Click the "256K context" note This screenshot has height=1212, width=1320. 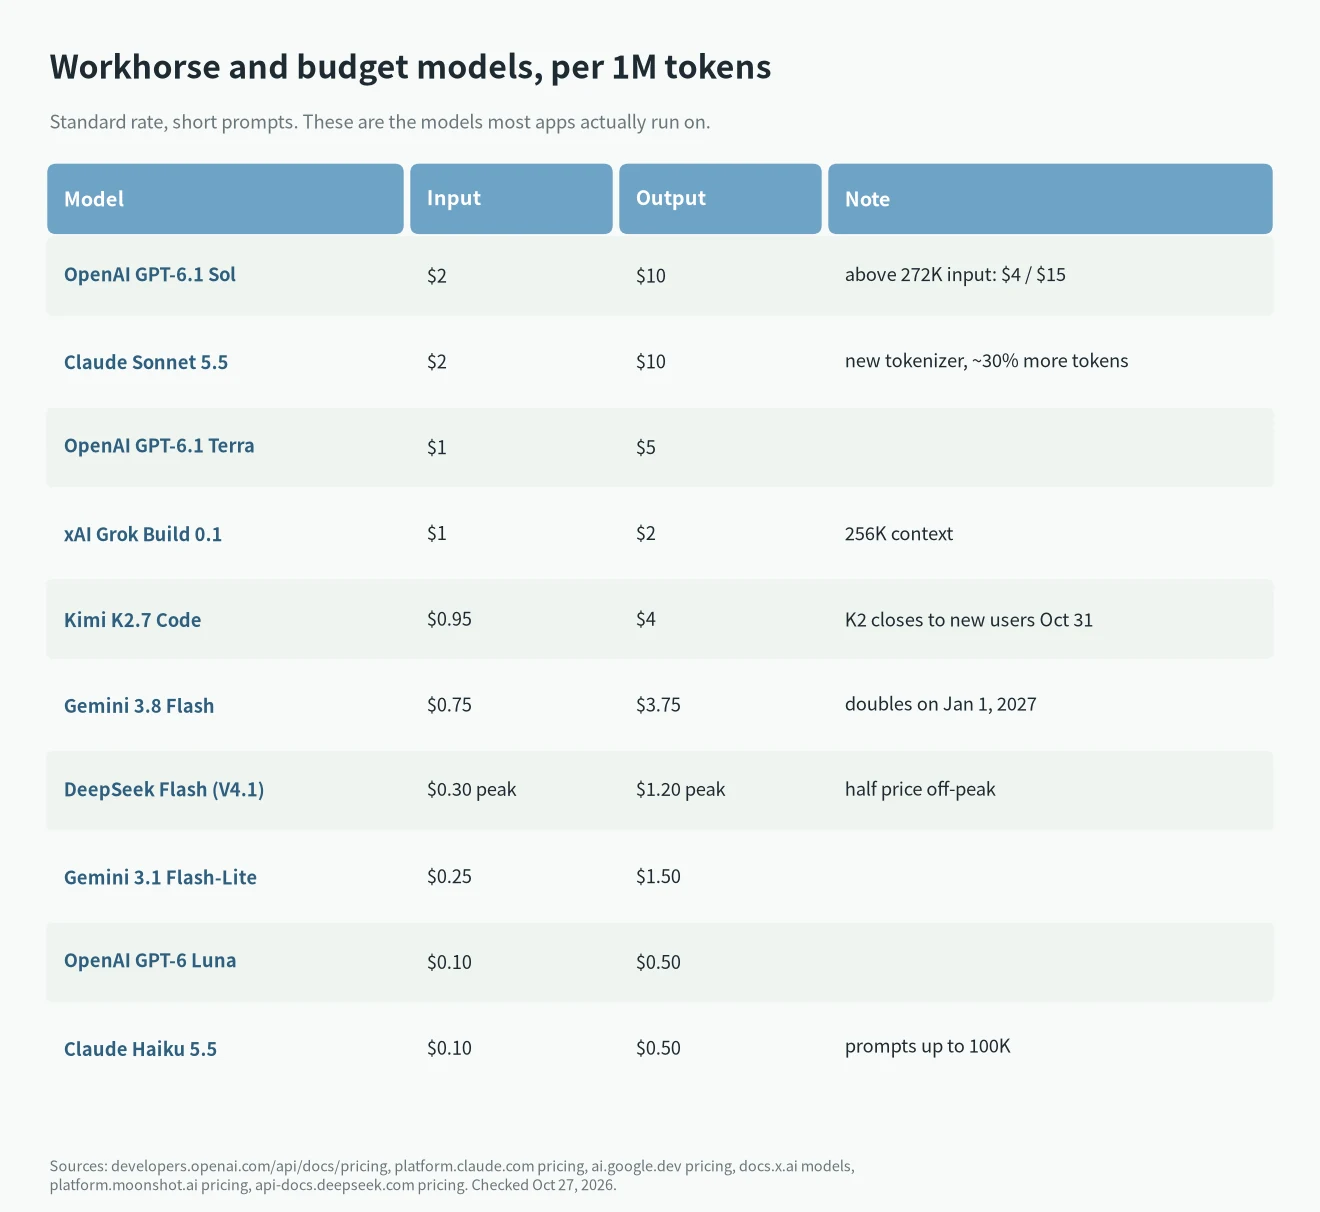(899, 534)
